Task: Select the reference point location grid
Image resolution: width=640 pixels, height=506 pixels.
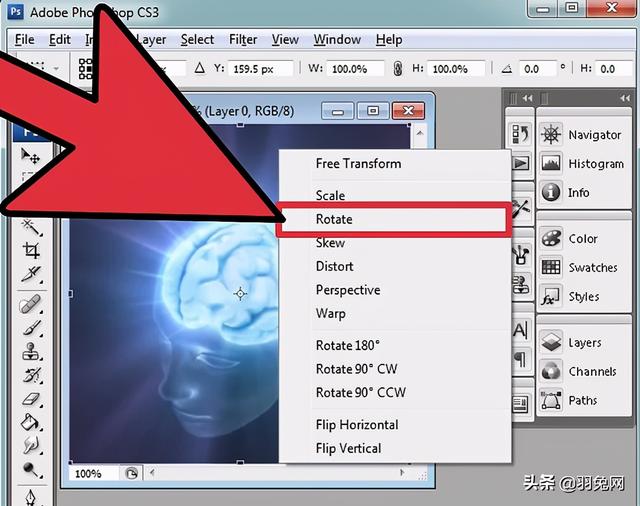Action: pyautogui.click(x=85, y=69)
